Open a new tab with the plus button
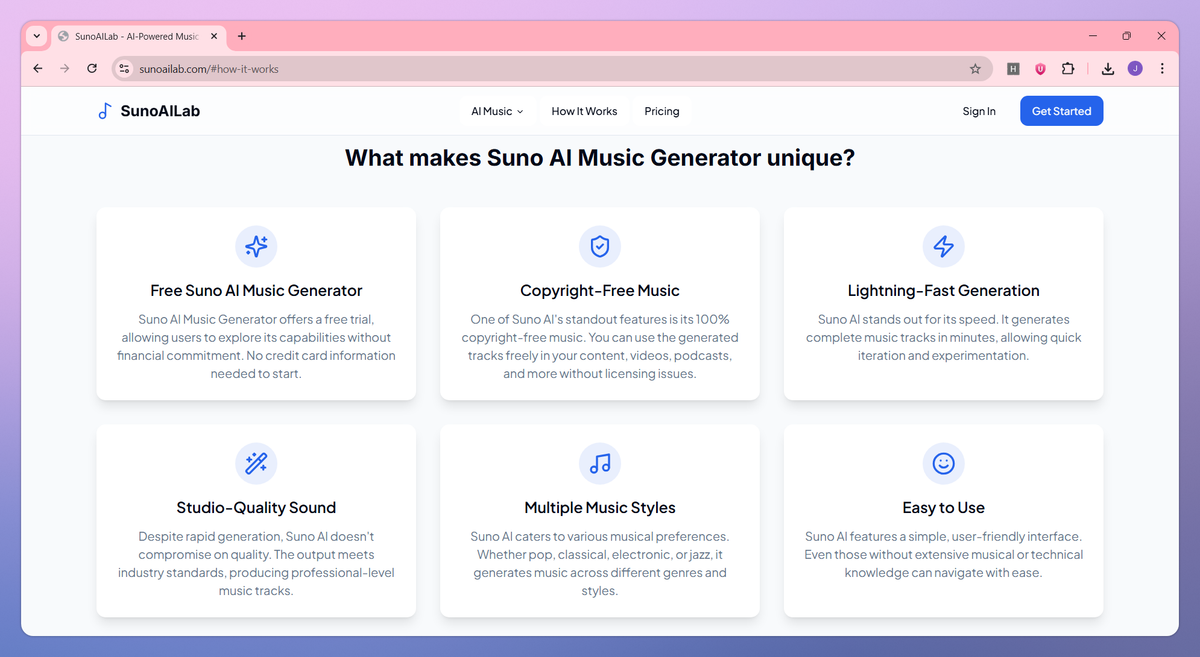Viewport: 1200px width, 657px height. tap(241, 36)
